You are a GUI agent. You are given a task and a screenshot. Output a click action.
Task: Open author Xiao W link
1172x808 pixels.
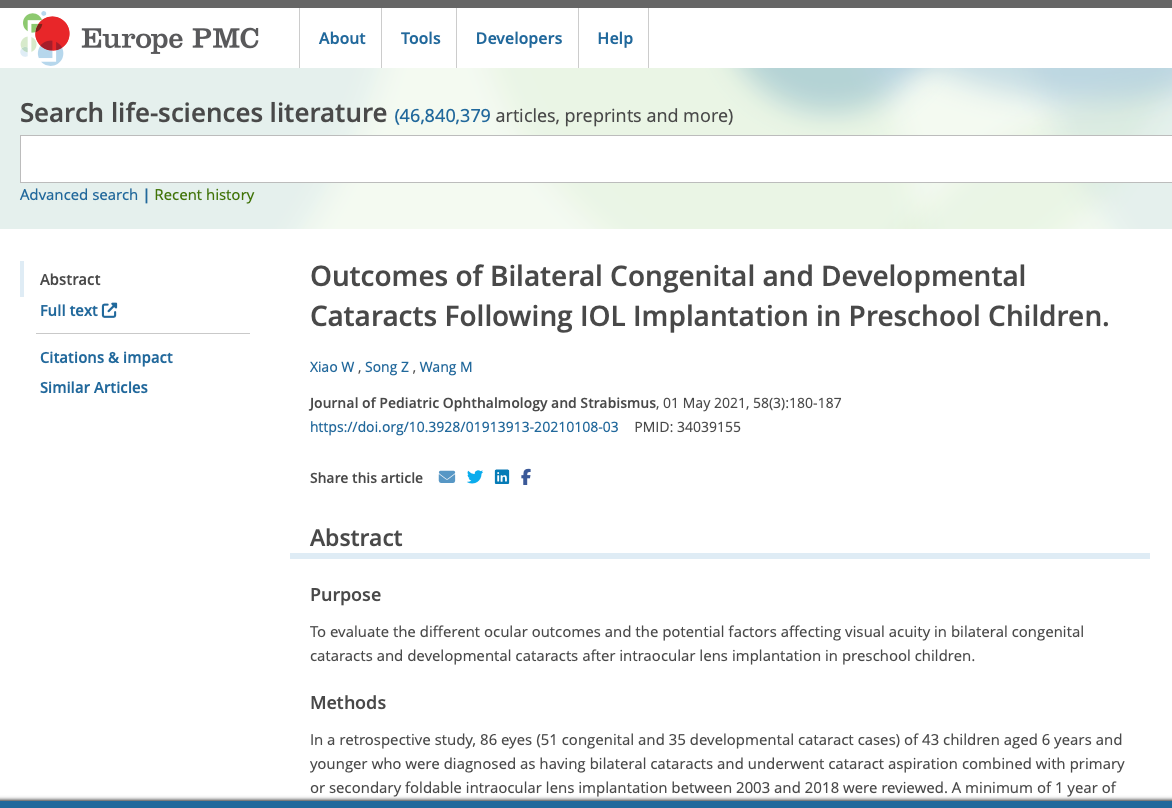pos(332,367)
